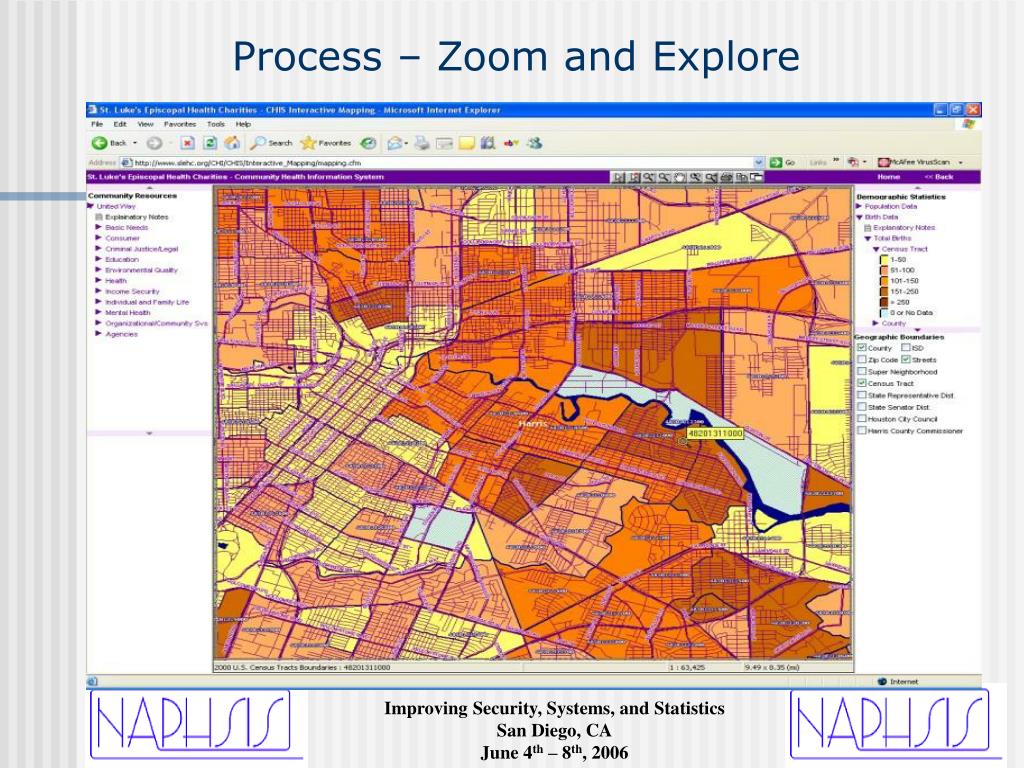Enable the Super Neighborhood checkbox
Viewport: 1024px width, 768px height.
[861, 371]
